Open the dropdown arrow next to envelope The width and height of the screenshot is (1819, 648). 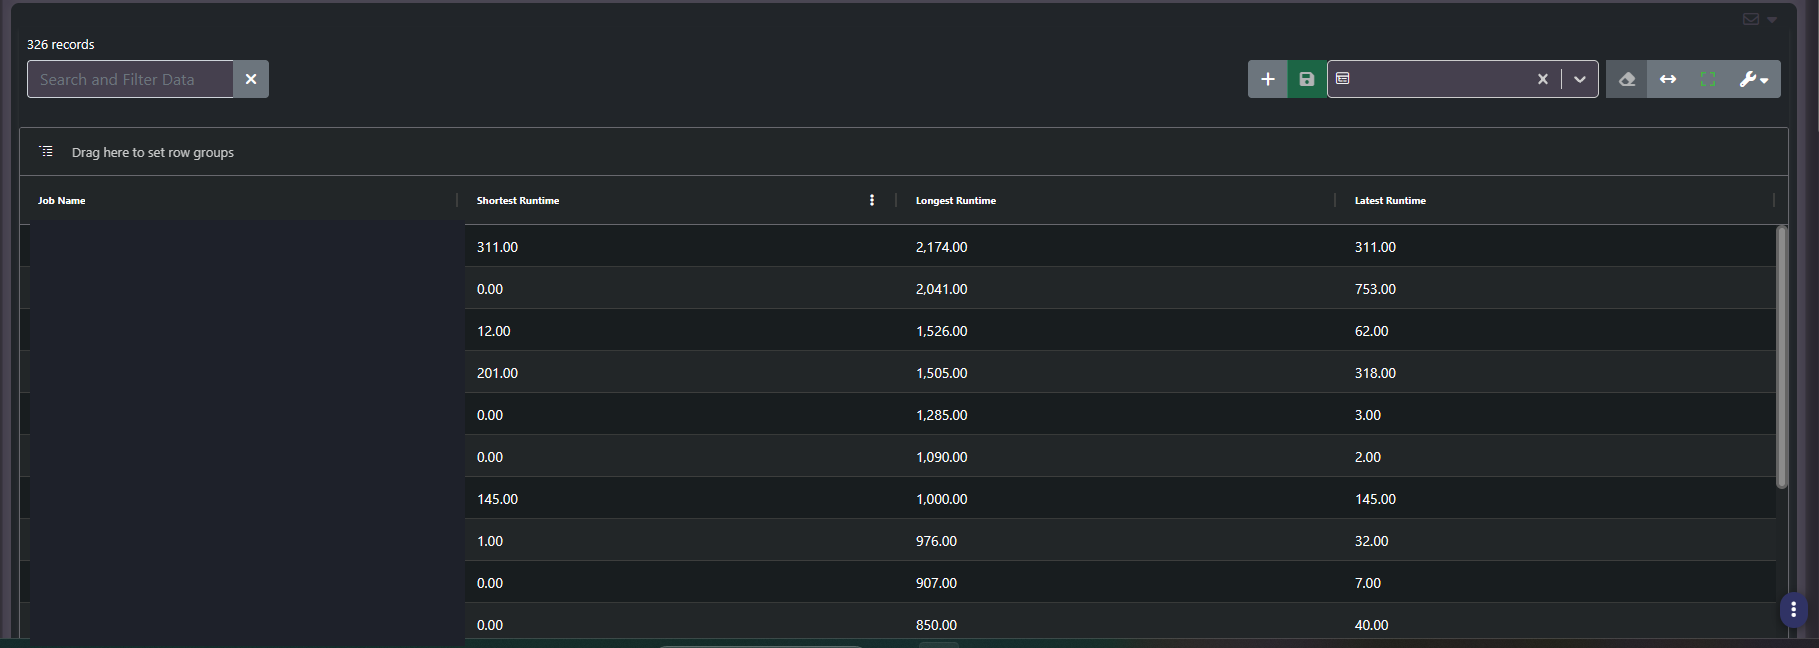pos(1772,20)
